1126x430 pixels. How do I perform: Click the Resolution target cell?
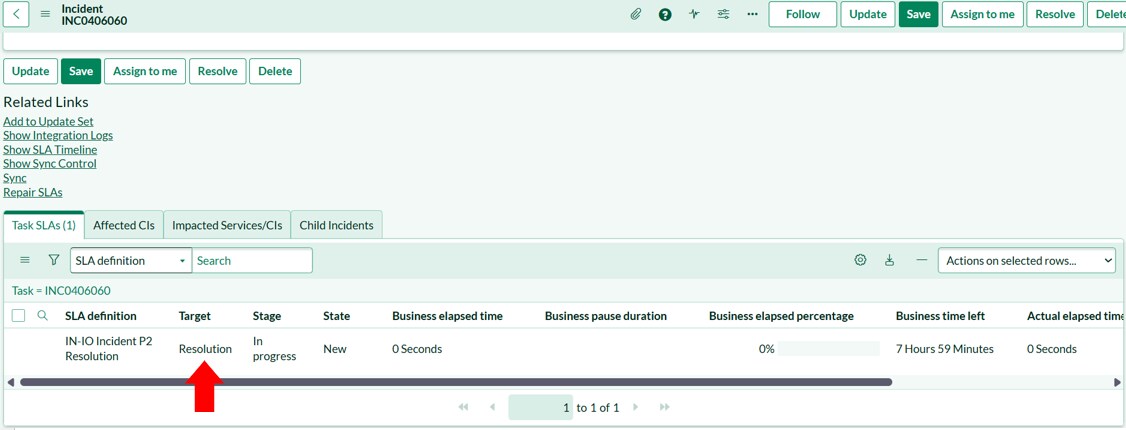tap(205, 349)
